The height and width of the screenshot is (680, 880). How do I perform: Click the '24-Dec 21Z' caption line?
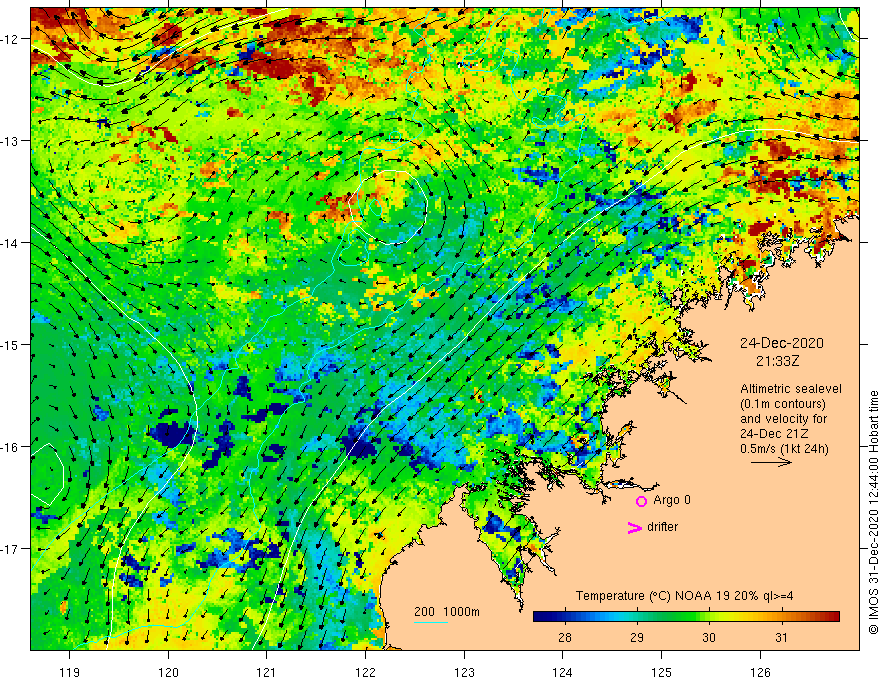[x=772, y=434]
